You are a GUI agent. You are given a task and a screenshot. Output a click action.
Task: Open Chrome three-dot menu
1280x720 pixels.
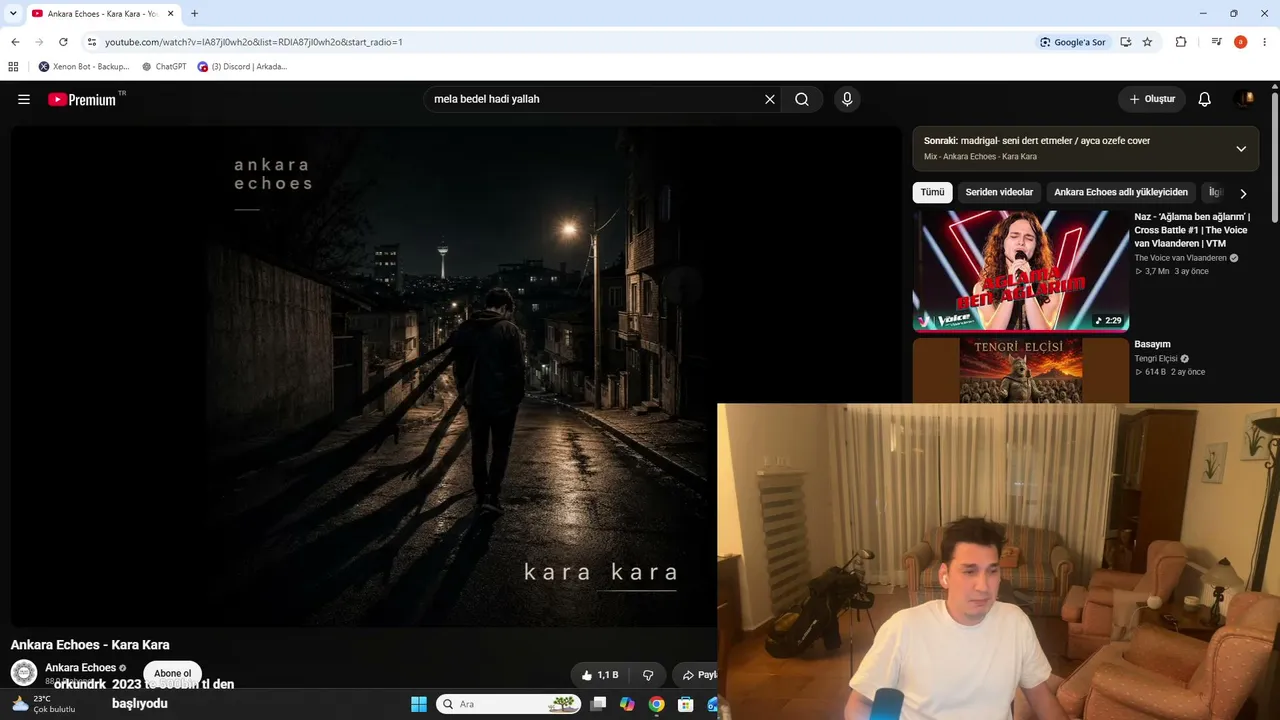[1265, 42]
